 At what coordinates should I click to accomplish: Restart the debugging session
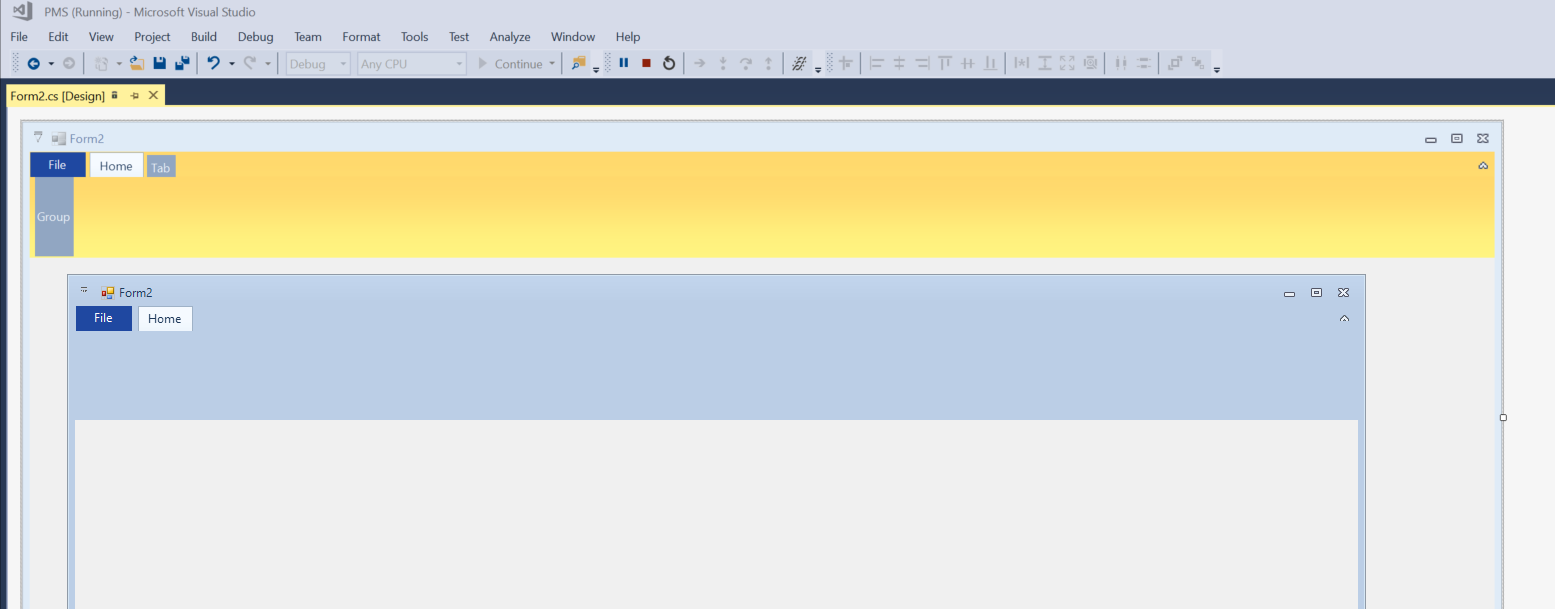click(x=669, y=63)
